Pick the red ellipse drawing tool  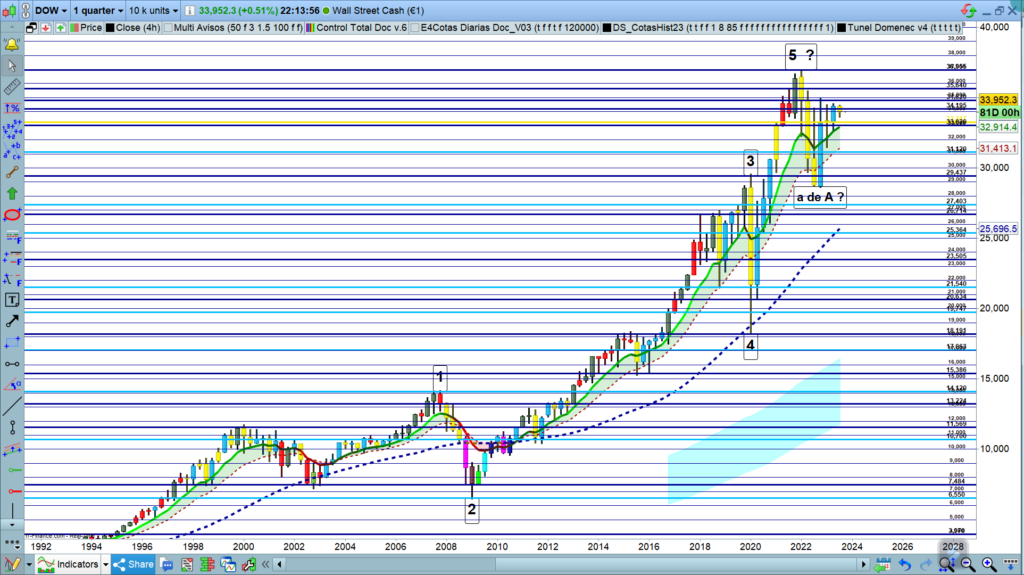click(x=12, y=215)
